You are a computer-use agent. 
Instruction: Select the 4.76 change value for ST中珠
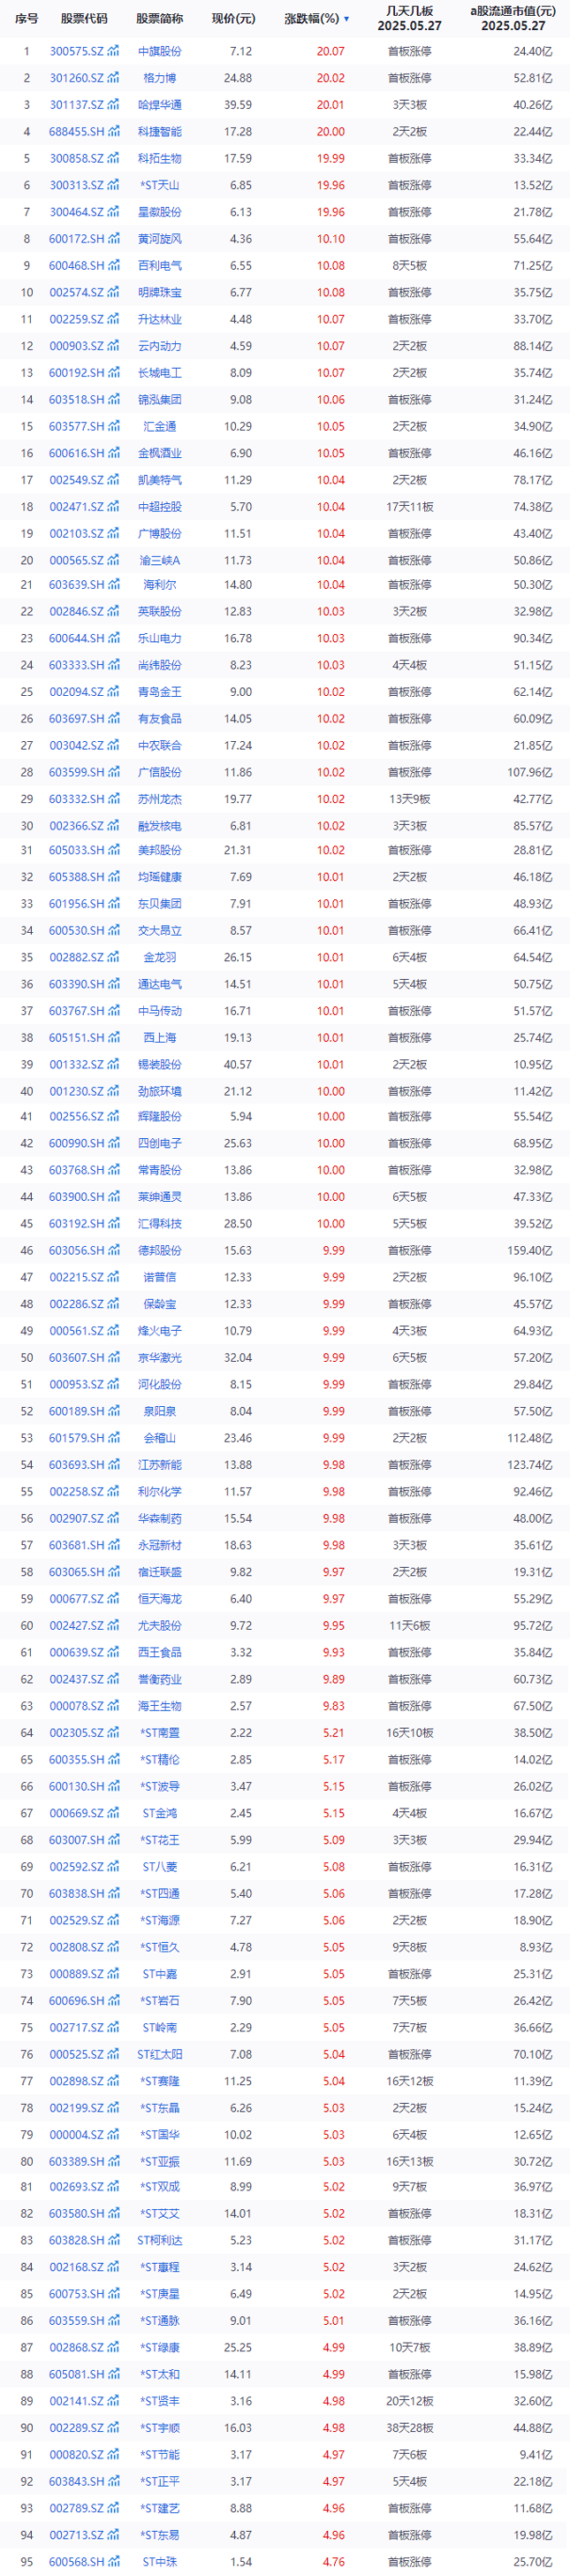(x=334, y=2562)
